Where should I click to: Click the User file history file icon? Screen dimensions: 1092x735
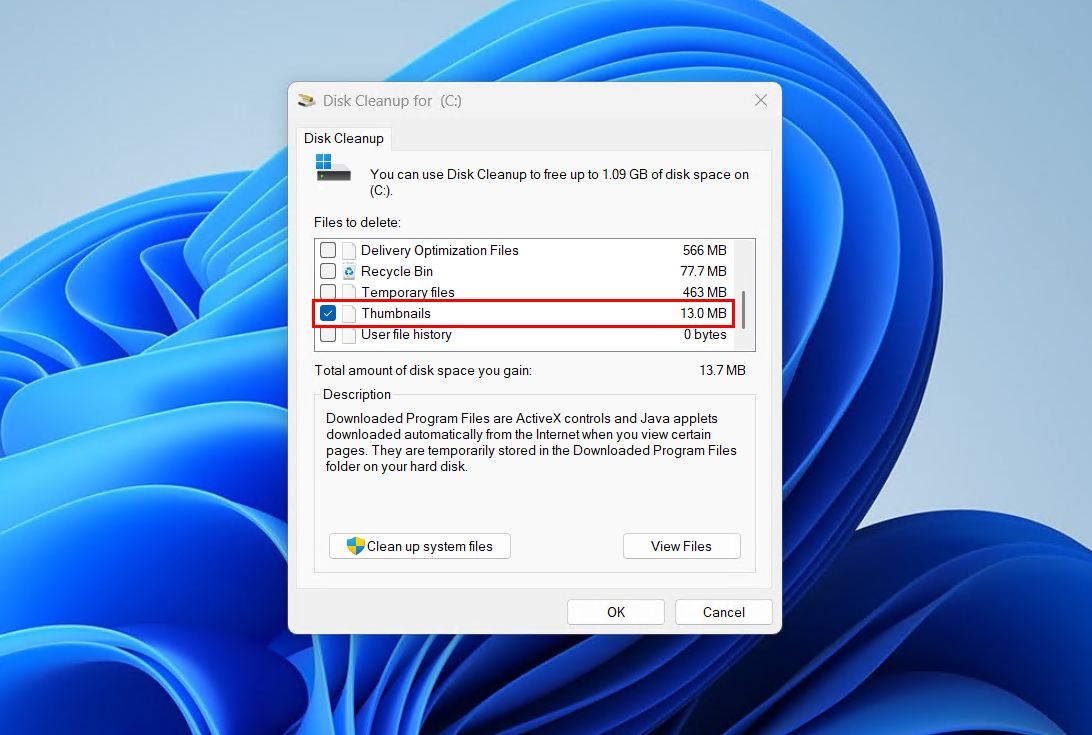click(349, 335)
